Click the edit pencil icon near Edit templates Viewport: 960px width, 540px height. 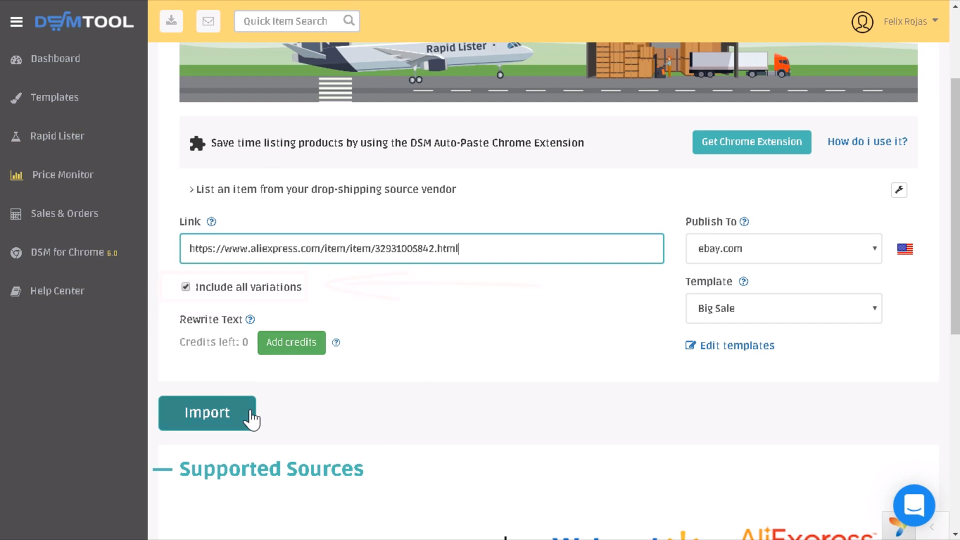pos(691,345)
